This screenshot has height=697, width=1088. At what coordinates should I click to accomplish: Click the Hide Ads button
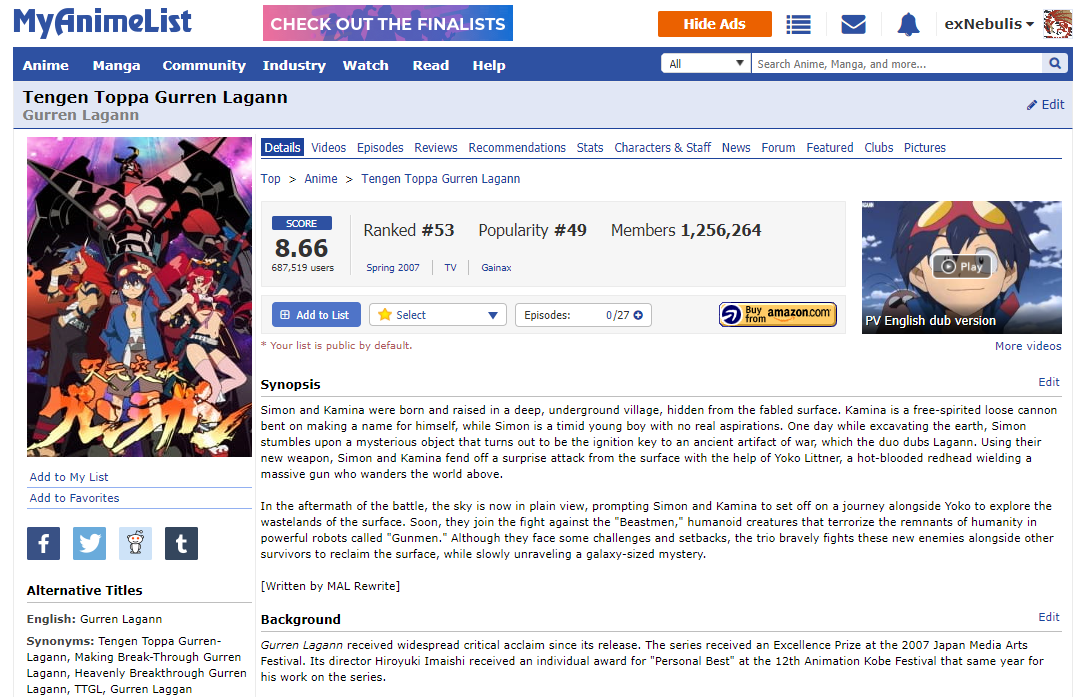715,24
